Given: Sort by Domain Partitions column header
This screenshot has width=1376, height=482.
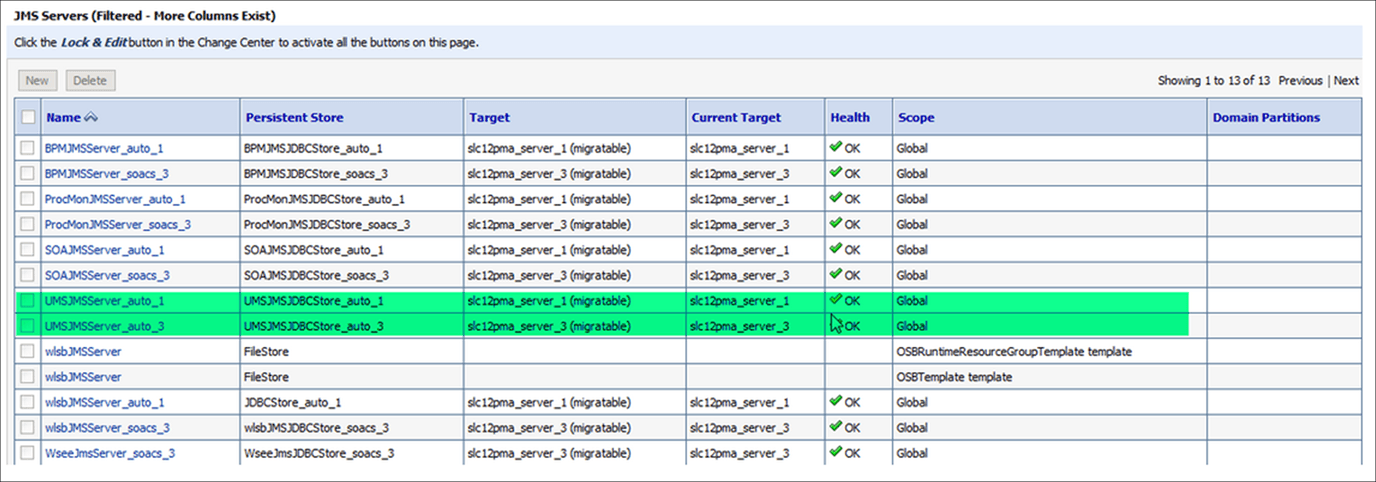Looking at the screenshot, I should [x=1266, y=117].
